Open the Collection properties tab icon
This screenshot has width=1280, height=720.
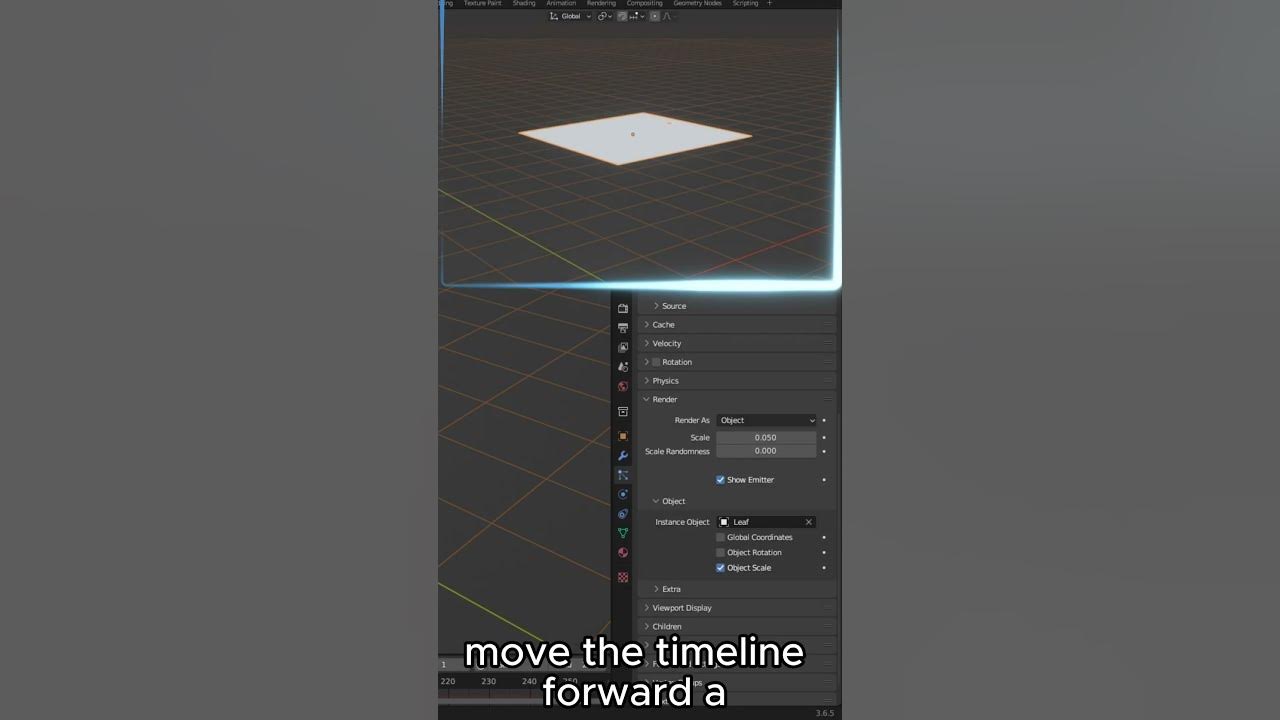click(x=623, y=411)
